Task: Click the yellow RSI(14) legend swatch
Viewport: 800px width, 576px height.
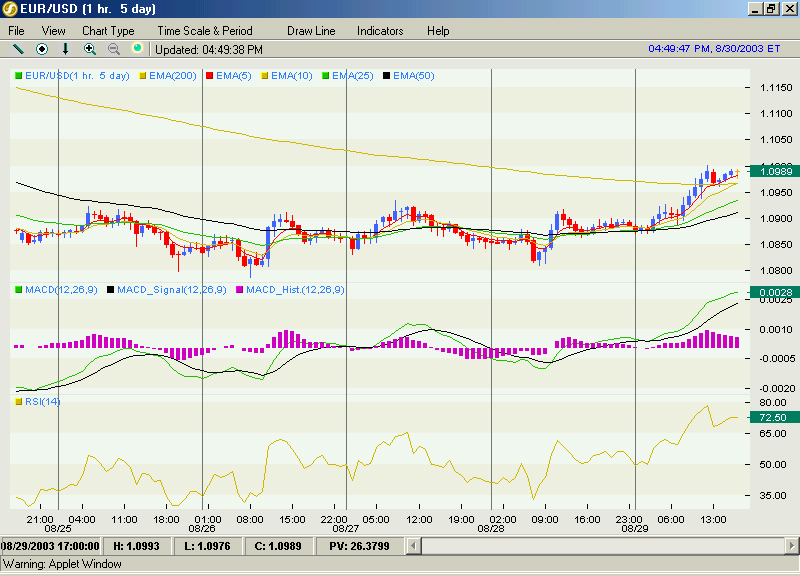Action: point(19,402)
